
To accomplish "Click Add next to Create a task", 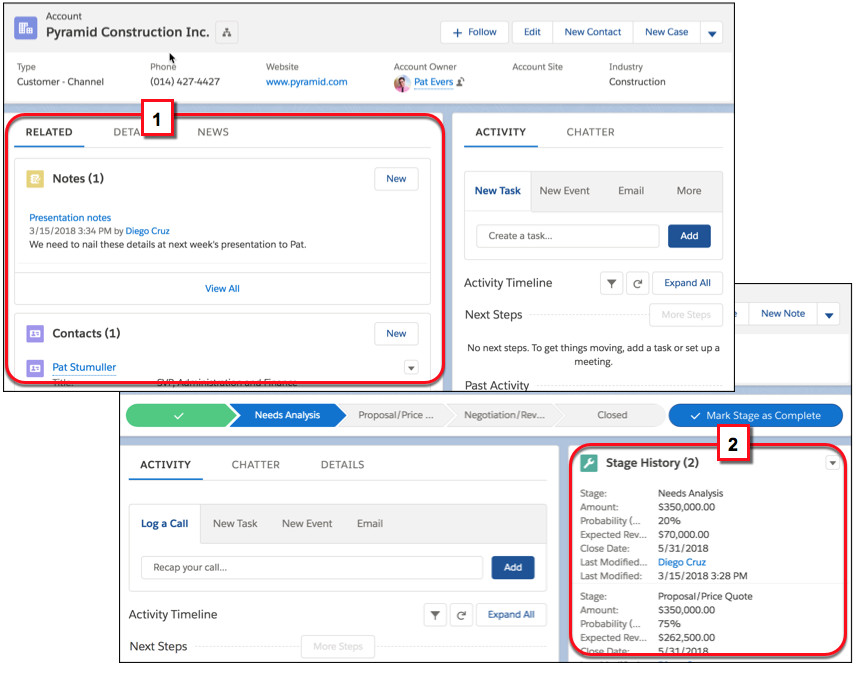I will [x=689, y=236].
